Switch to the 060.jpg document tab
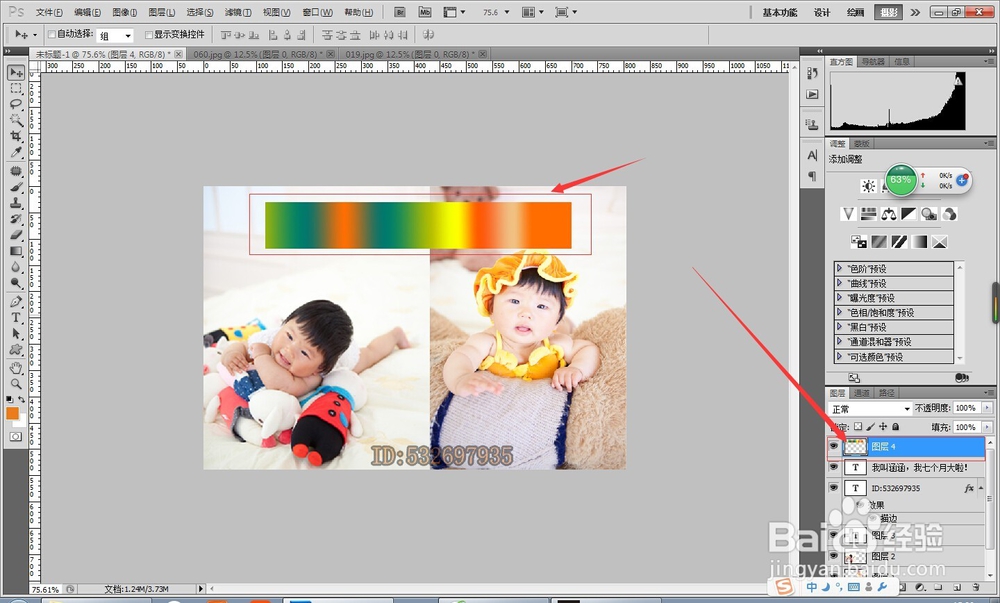The image size is (1000, 603). click(x=260, y=55)
